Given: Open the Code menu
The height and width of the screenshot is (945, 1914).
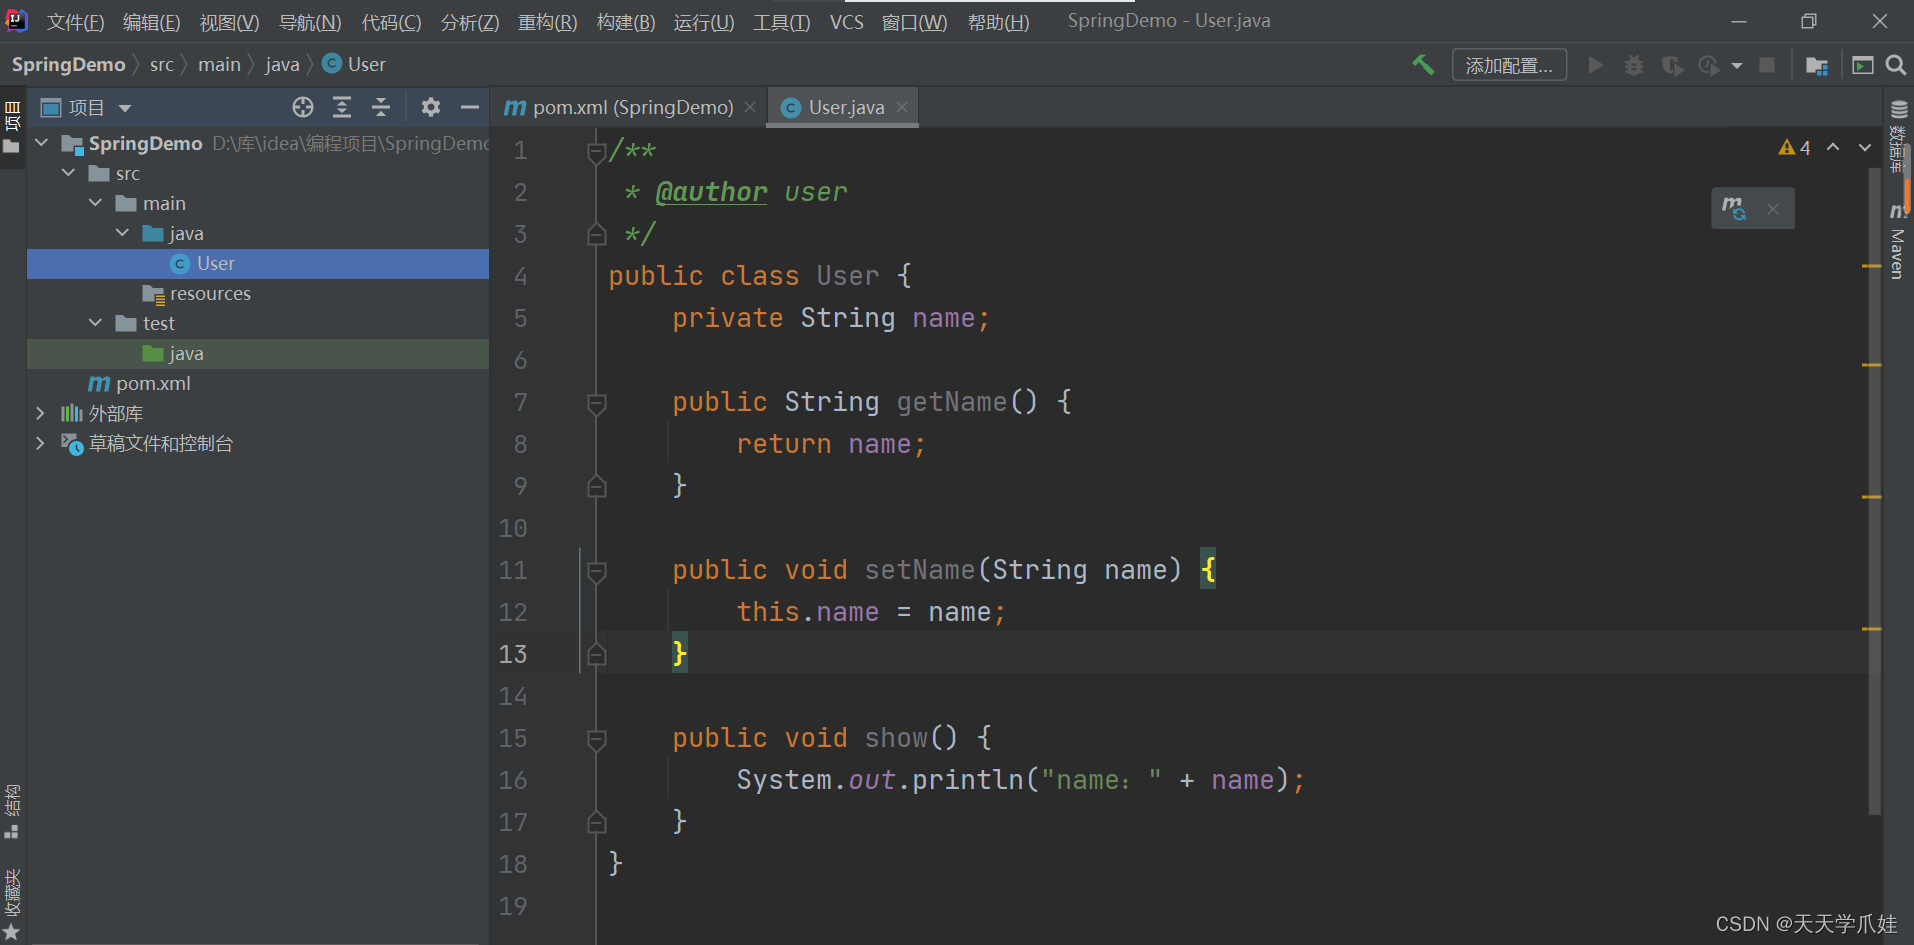Looking at the screenshot, I should click(x=391, y=22).
